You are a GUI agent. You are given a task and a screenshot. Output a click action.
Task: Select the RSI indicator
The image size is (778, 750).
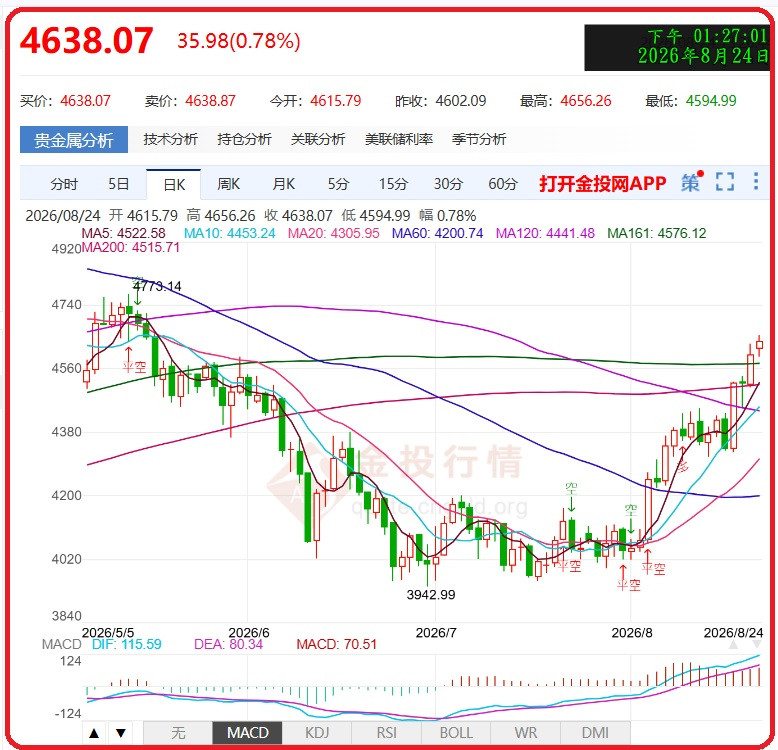pyautogui.click(x=387, y=733)
